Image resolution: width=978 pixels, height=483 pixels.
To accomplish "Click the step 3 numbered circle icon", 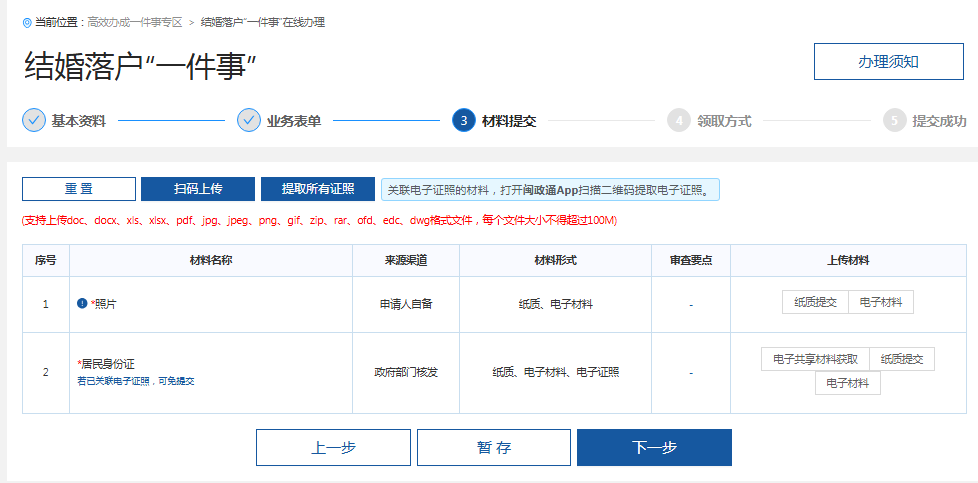I will 463,121.
